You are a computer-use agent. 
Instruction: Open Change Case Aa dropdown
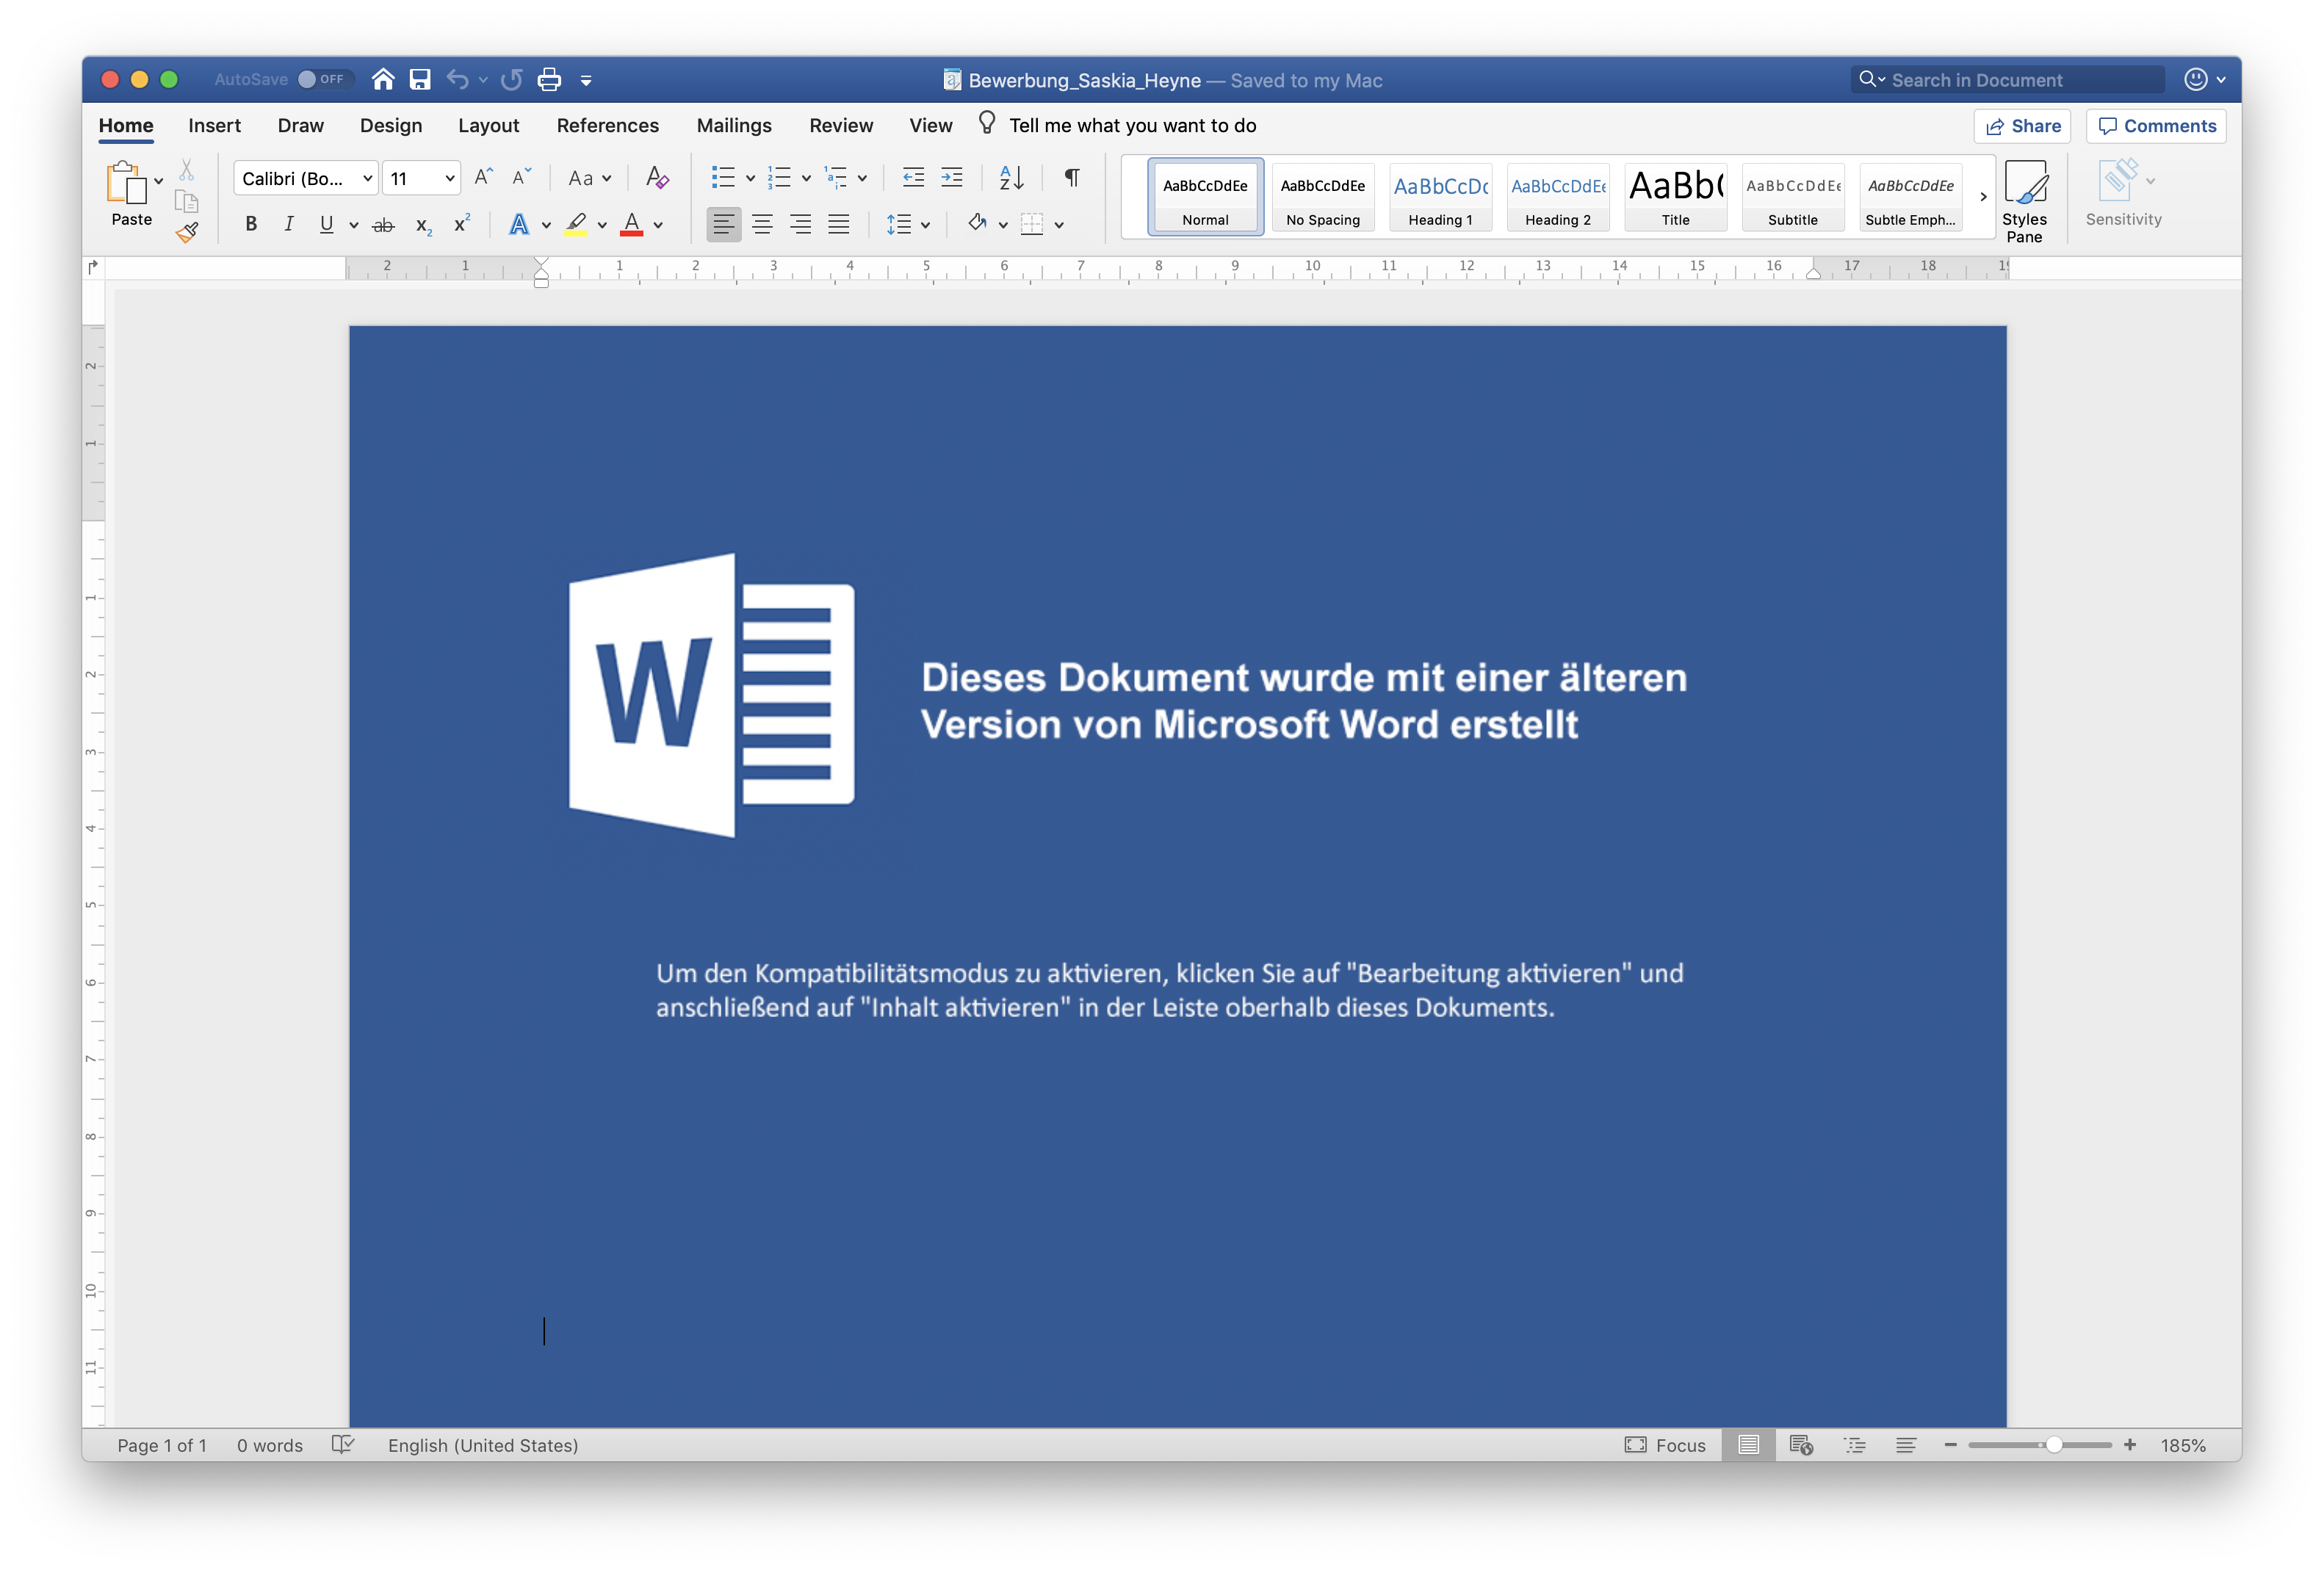click(x=588, y=178)
